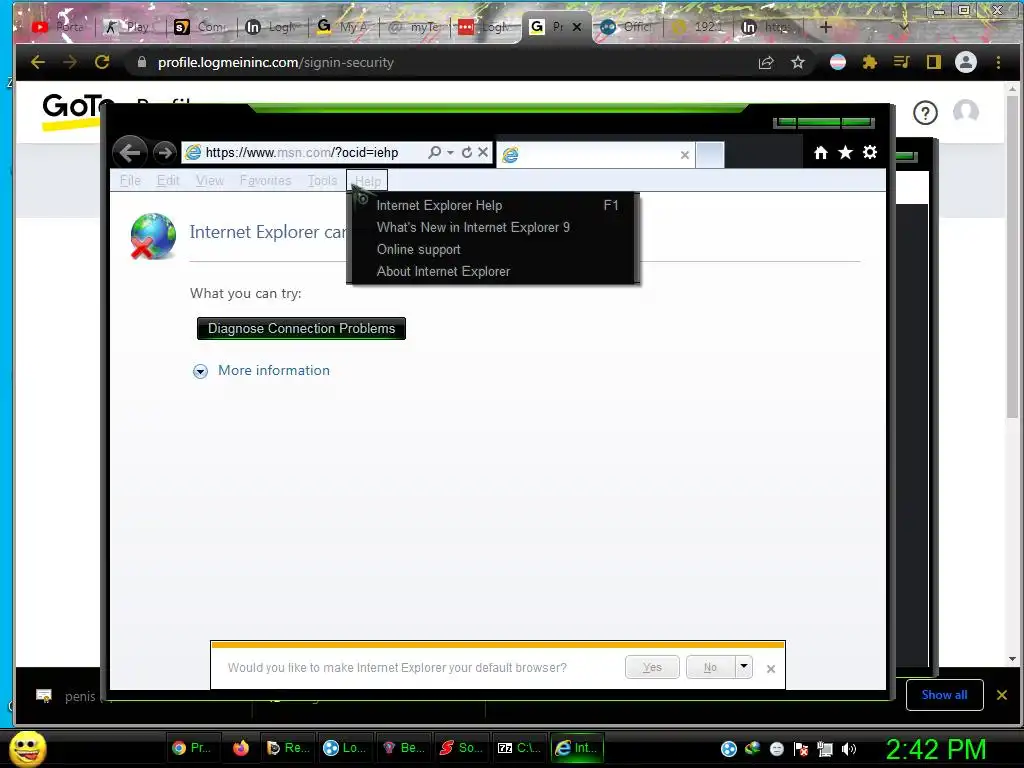
Task: Click No on default browser prompt
Action: 711,667
